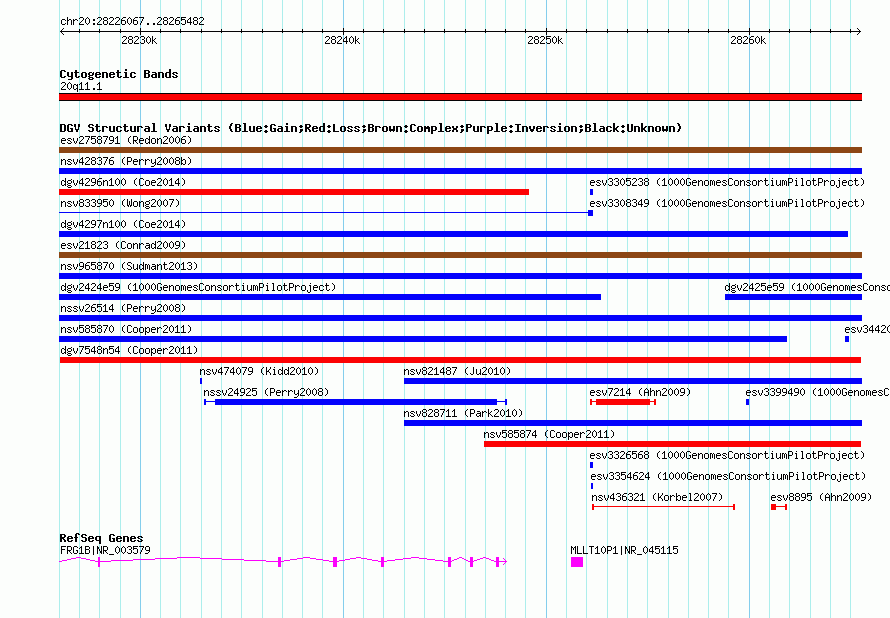Select the blue dgv2425e59 gain bar

click(x=794, y=297)
